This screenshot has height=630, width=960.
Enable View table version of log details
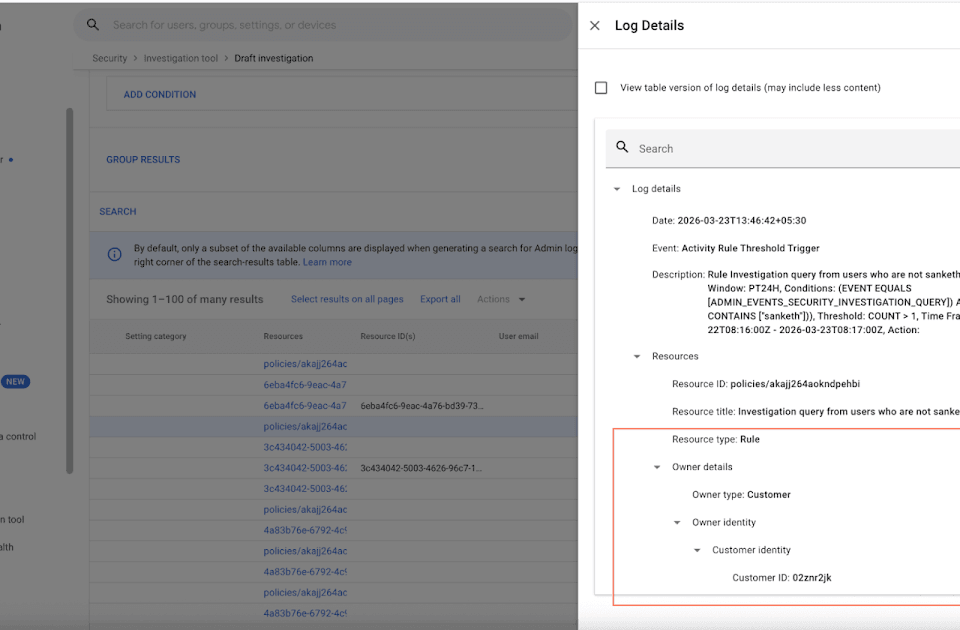[x=601, y=88]
